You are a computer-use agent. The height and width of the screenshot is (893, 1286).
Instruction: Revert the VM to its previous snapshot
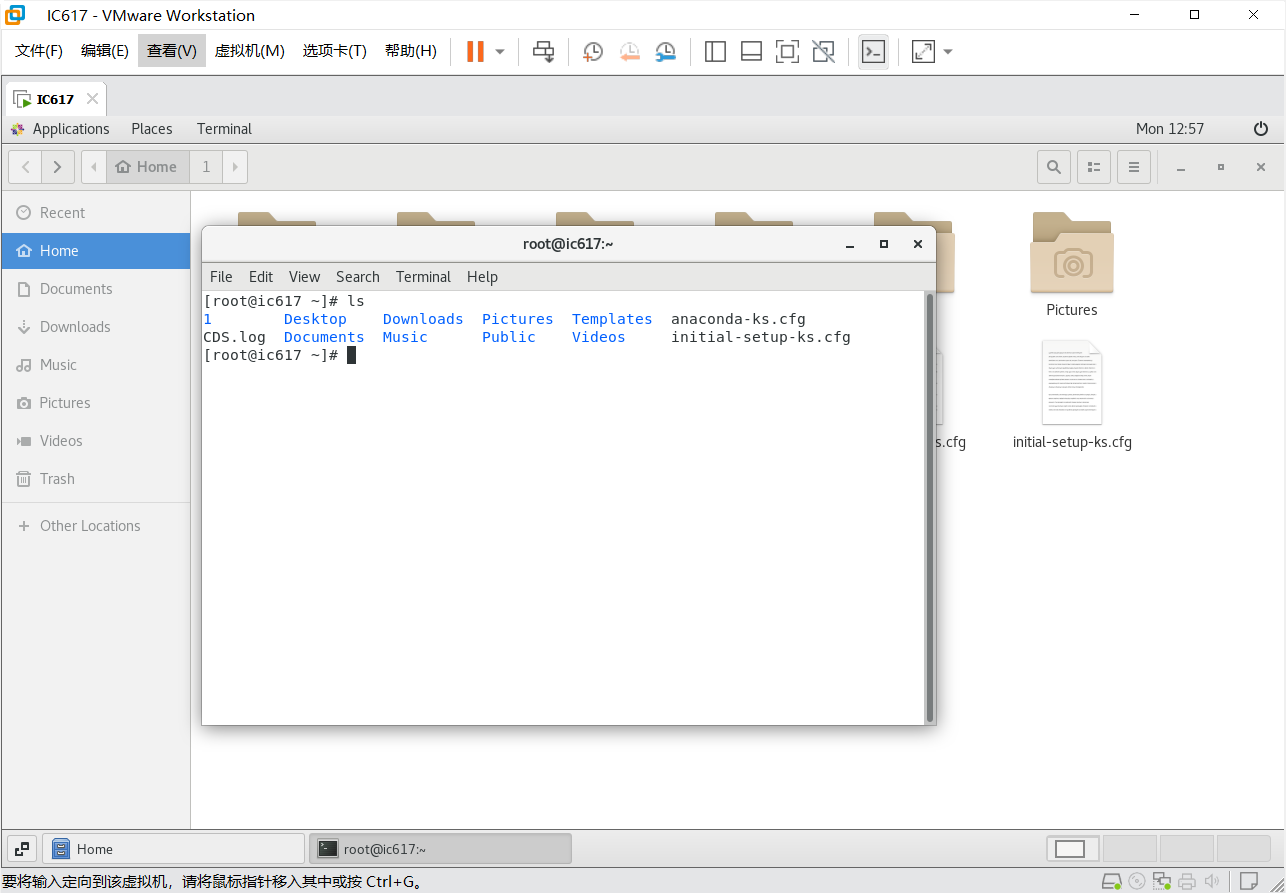(x=629, y=51)
